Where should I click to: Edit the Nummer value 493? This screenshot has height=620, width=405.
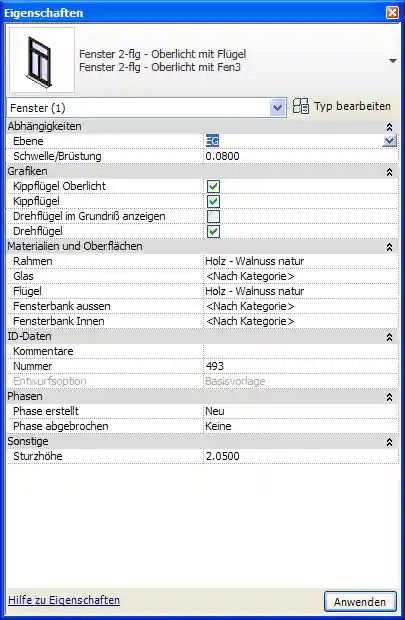(301, 366)
